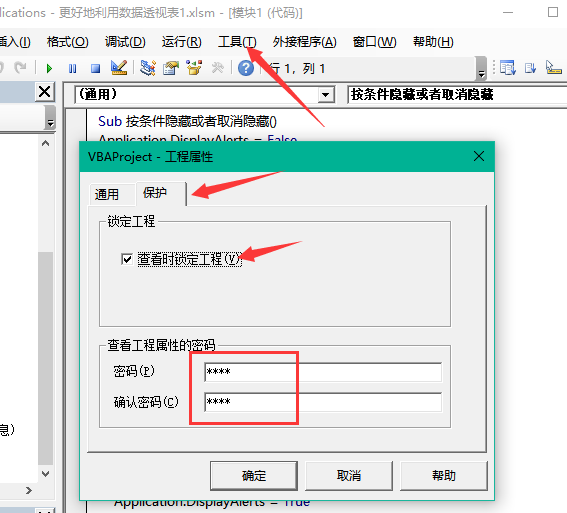Open the 窗口(W) menu
The width and height of the screenshot is (567, 513).
point(375,42)
